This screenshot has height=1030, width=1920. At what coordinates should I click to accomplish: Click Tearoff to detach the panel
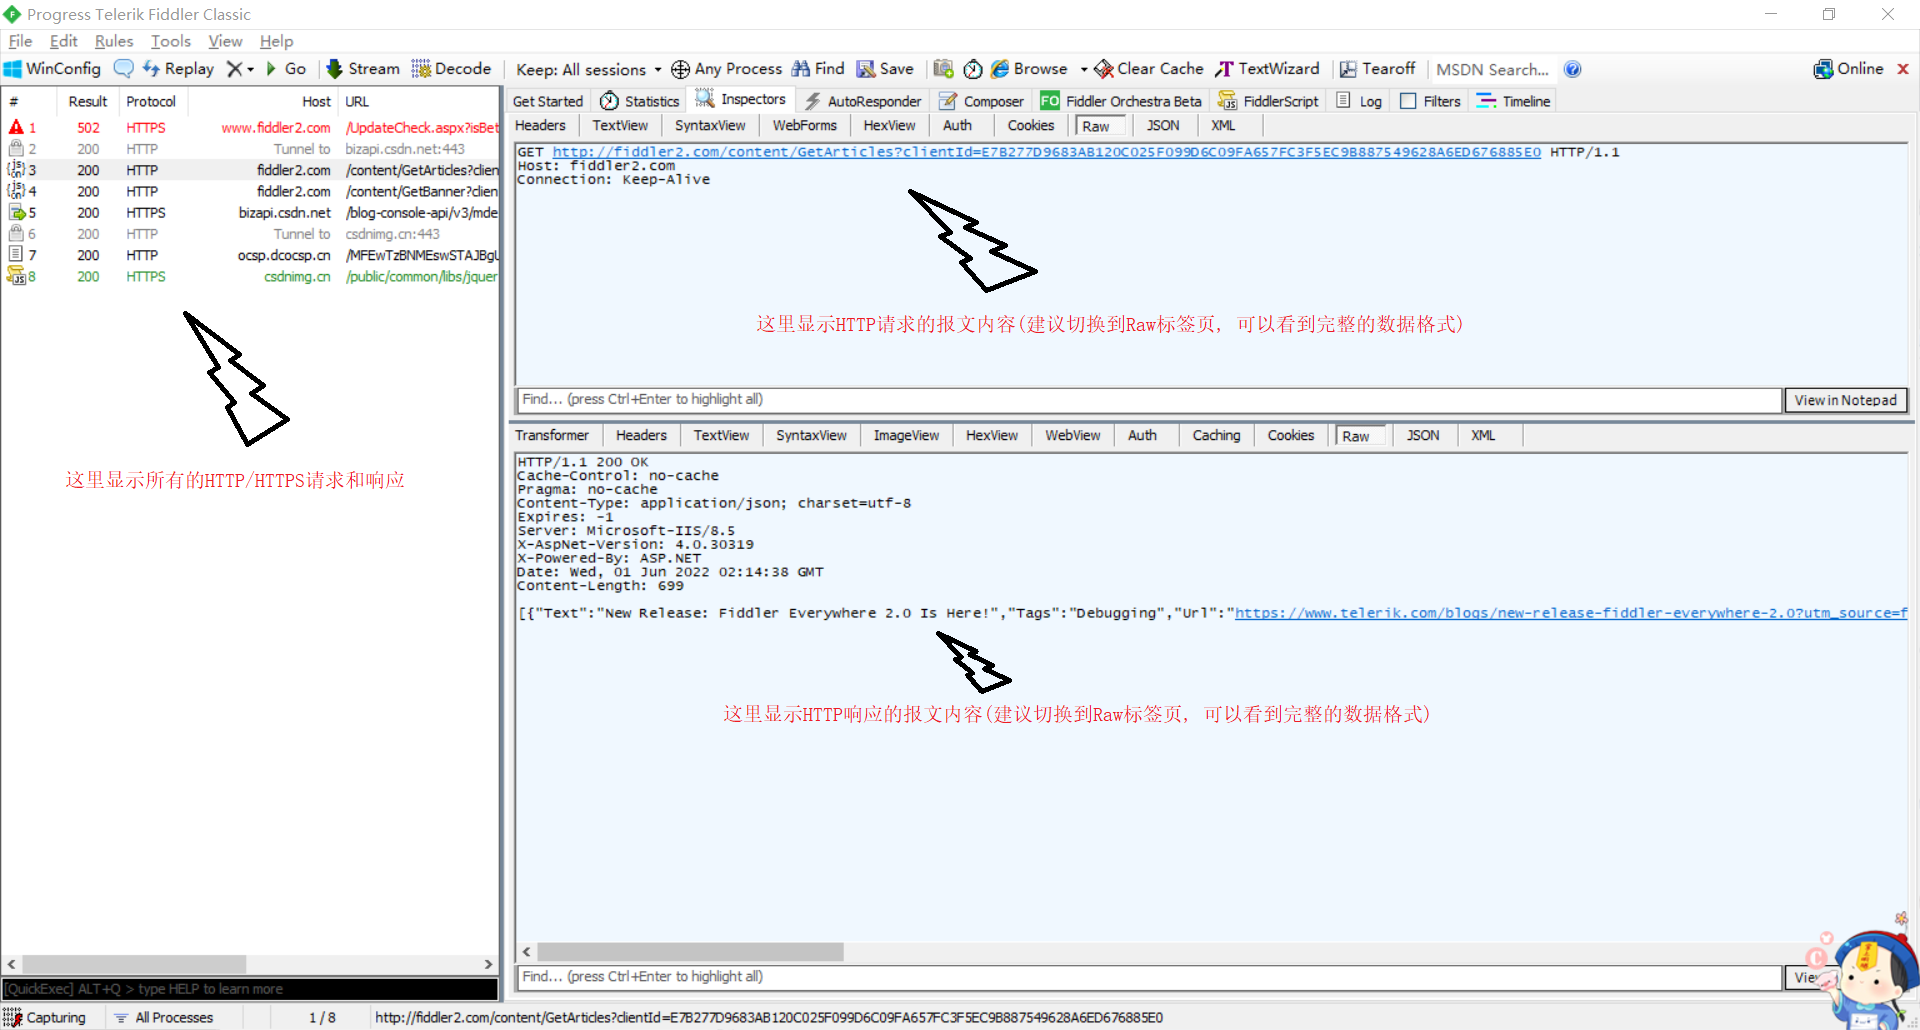pos(1377,69)
